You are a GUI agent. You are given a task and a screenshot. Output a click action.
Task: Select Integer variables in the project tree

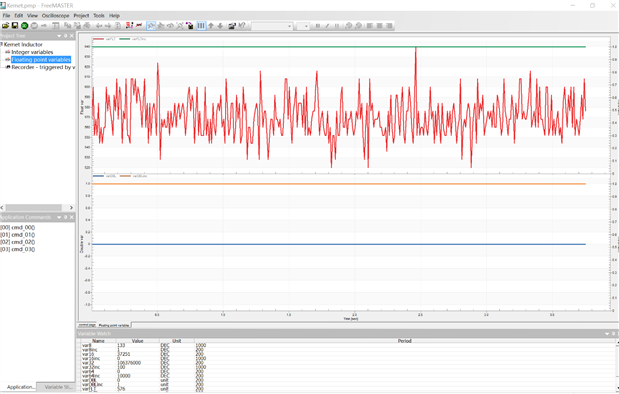pos(32,52)
